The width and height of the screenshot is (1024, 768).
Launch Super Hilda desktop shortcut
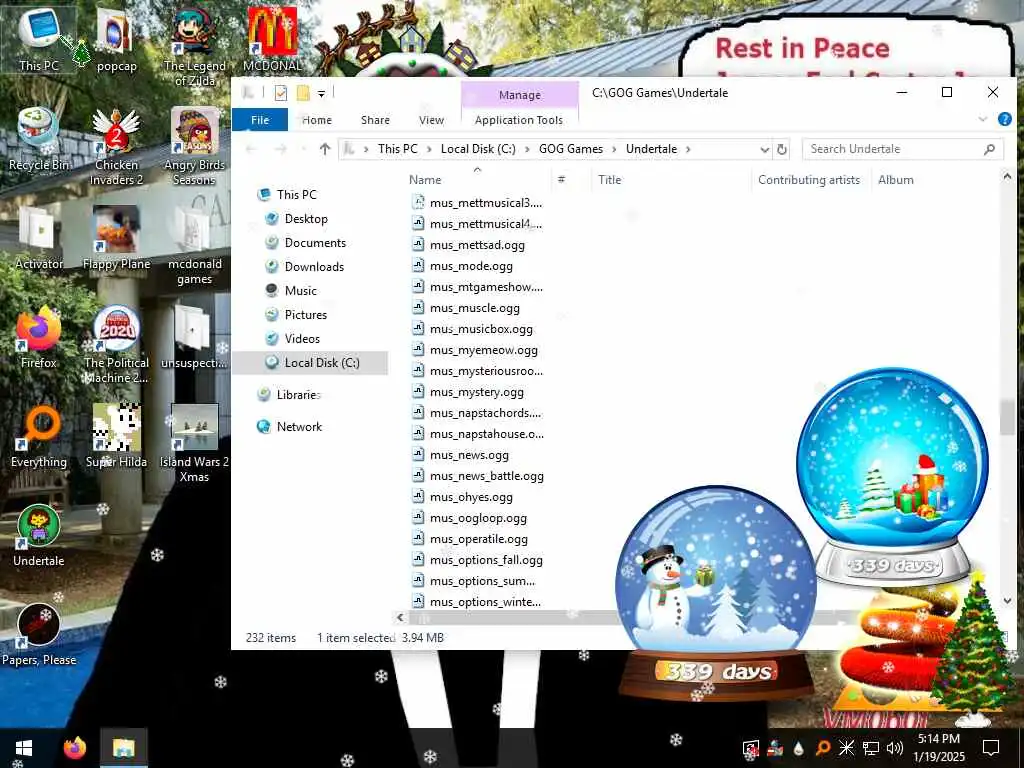116,436
